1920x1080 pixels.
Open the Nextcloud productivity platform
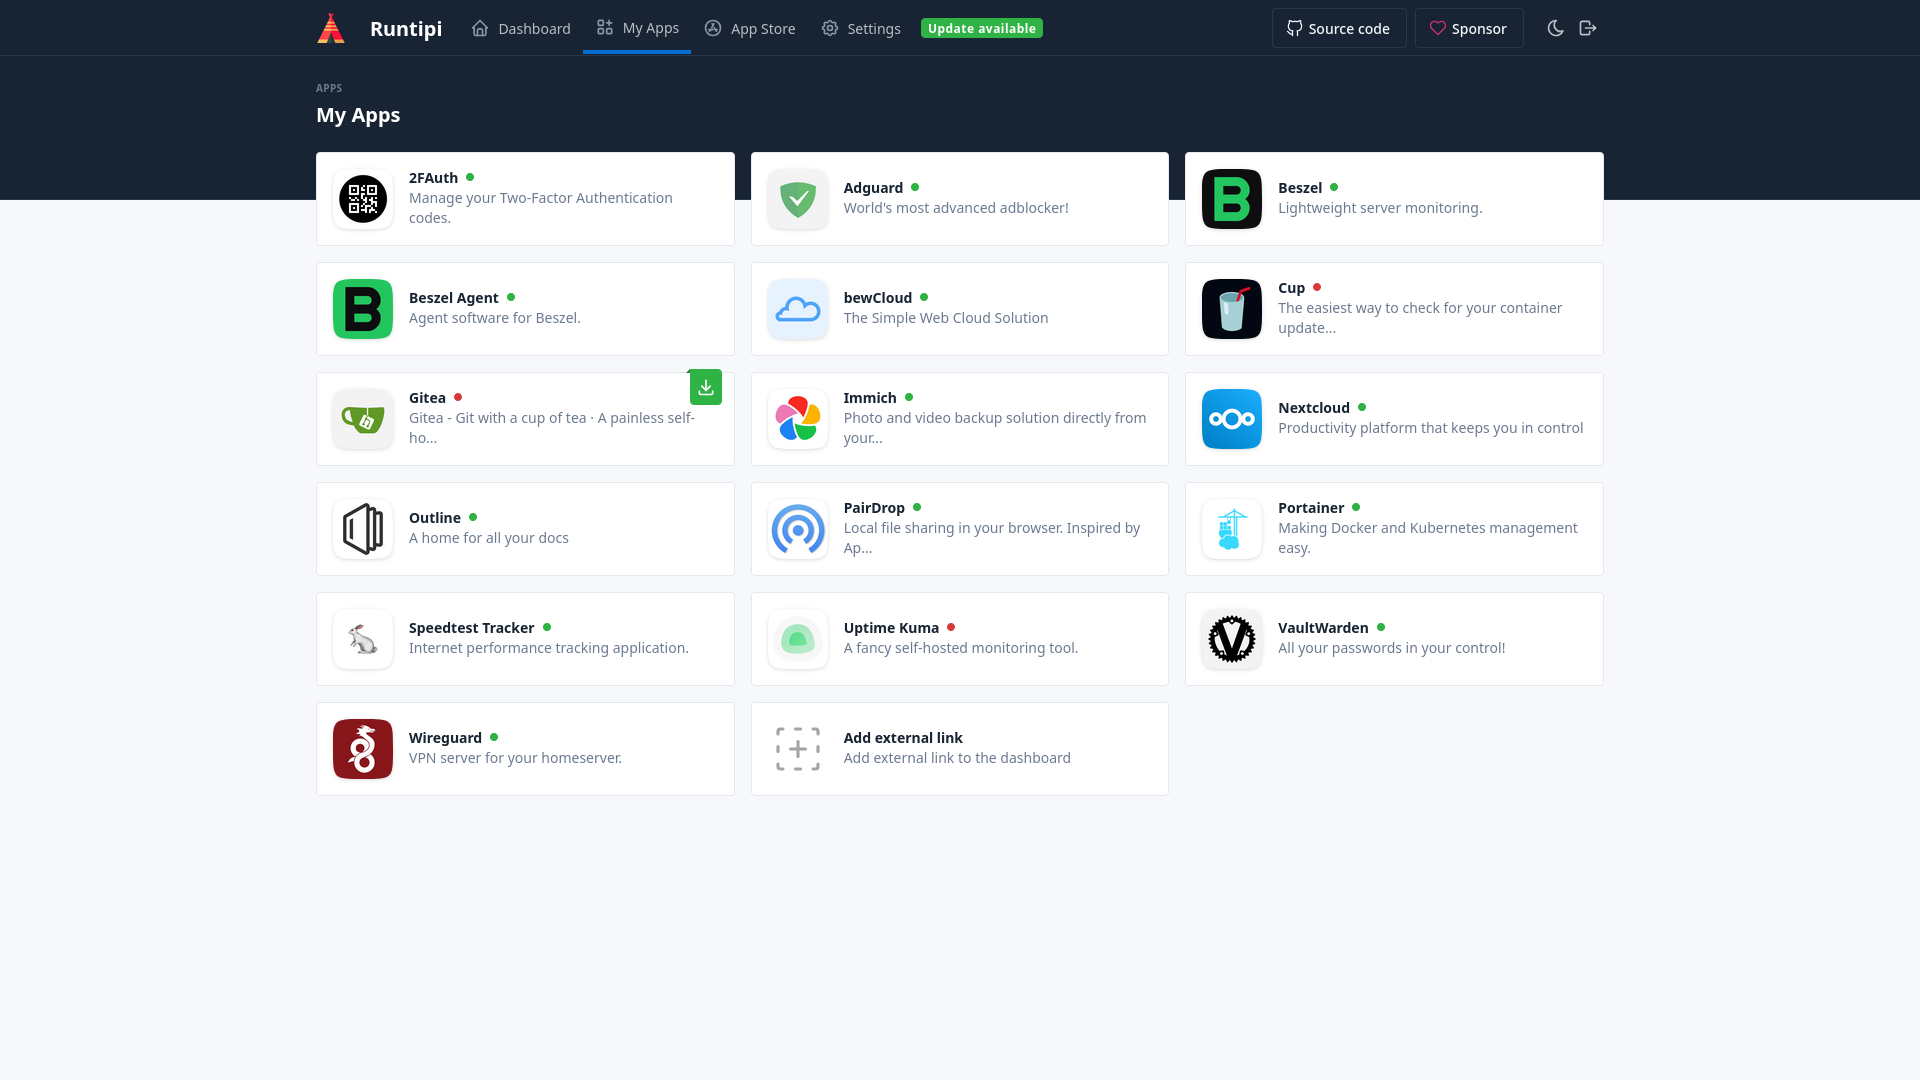1394,418
